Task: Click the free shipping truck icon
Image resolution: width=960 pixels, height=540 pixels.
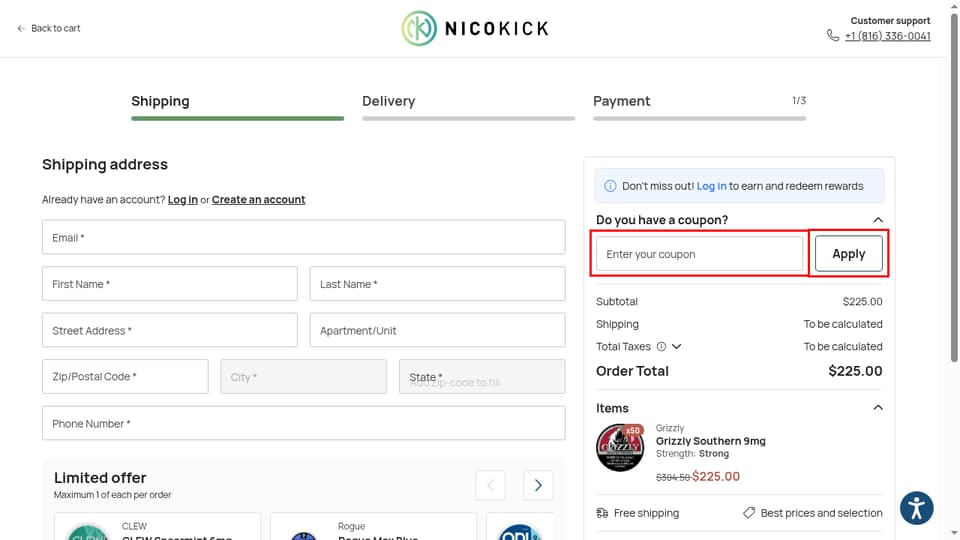Action: [602, 513]
